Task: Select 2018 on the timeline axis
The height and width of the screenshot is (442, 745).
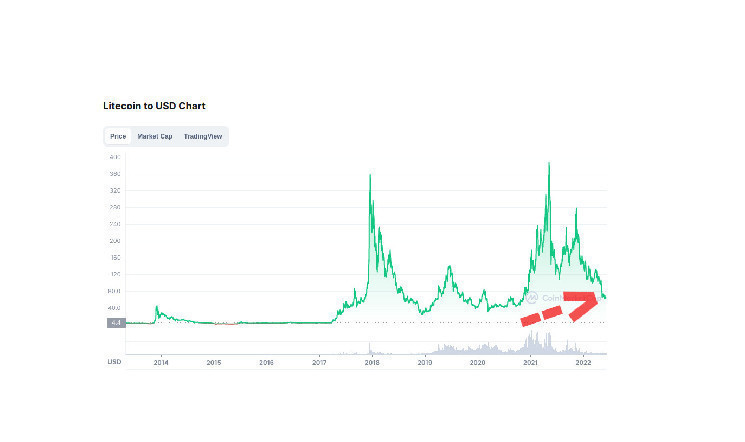Action: pyautogui.click(x=371, y=362)
